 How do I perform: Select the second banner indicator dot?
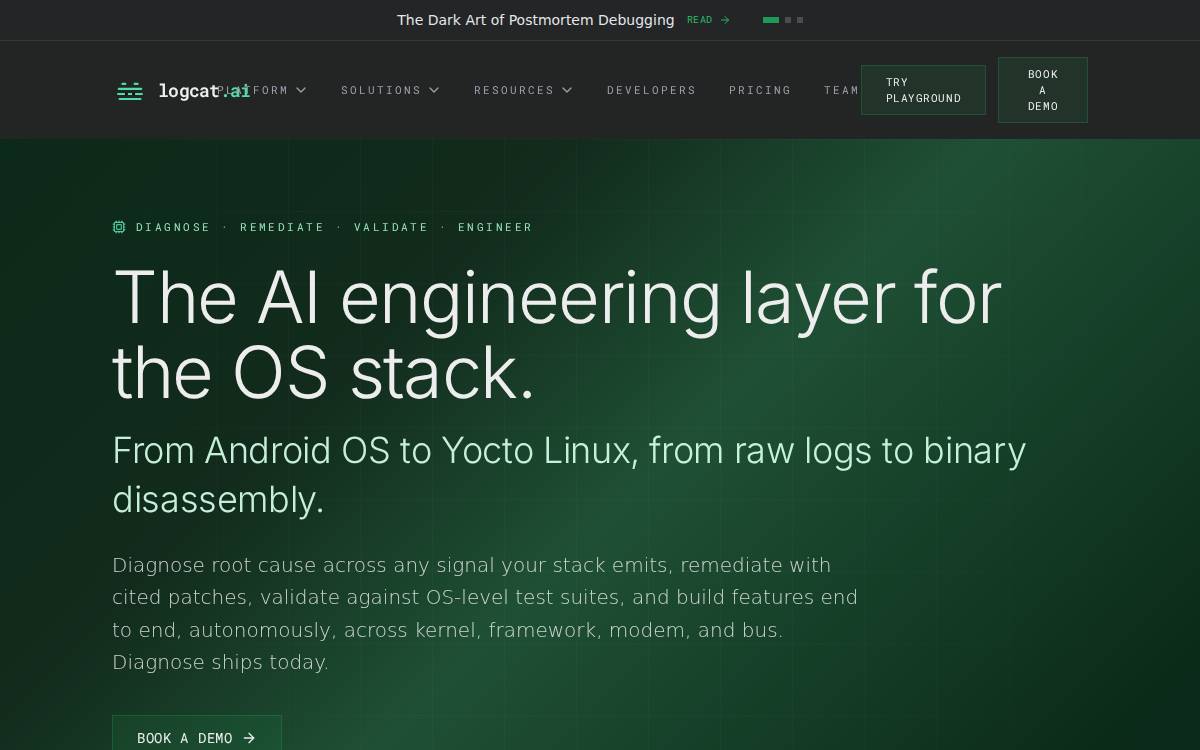[x=788, y=20]
